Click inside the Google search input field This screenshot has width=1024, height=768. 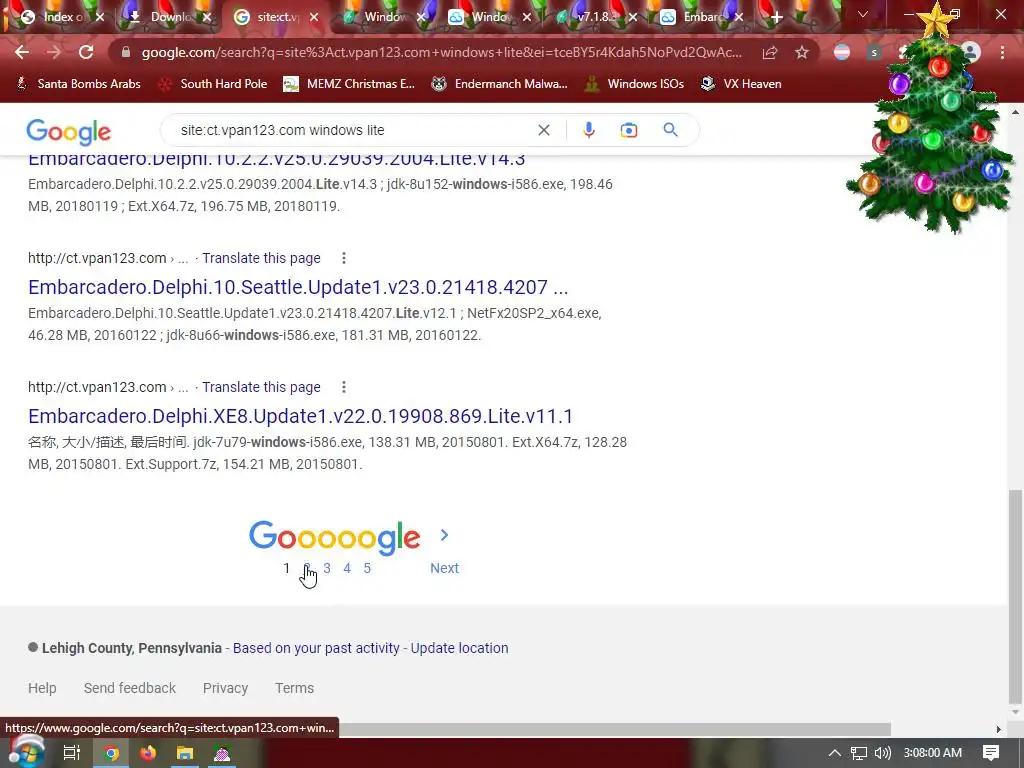(353, 130)
